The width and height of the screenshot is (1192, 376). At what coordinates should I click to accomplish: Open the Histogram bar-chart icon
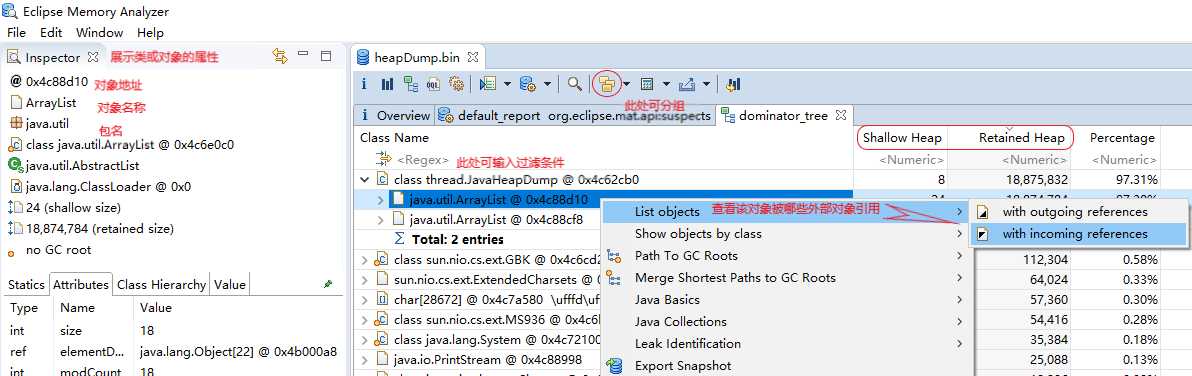tap(387, 84)
